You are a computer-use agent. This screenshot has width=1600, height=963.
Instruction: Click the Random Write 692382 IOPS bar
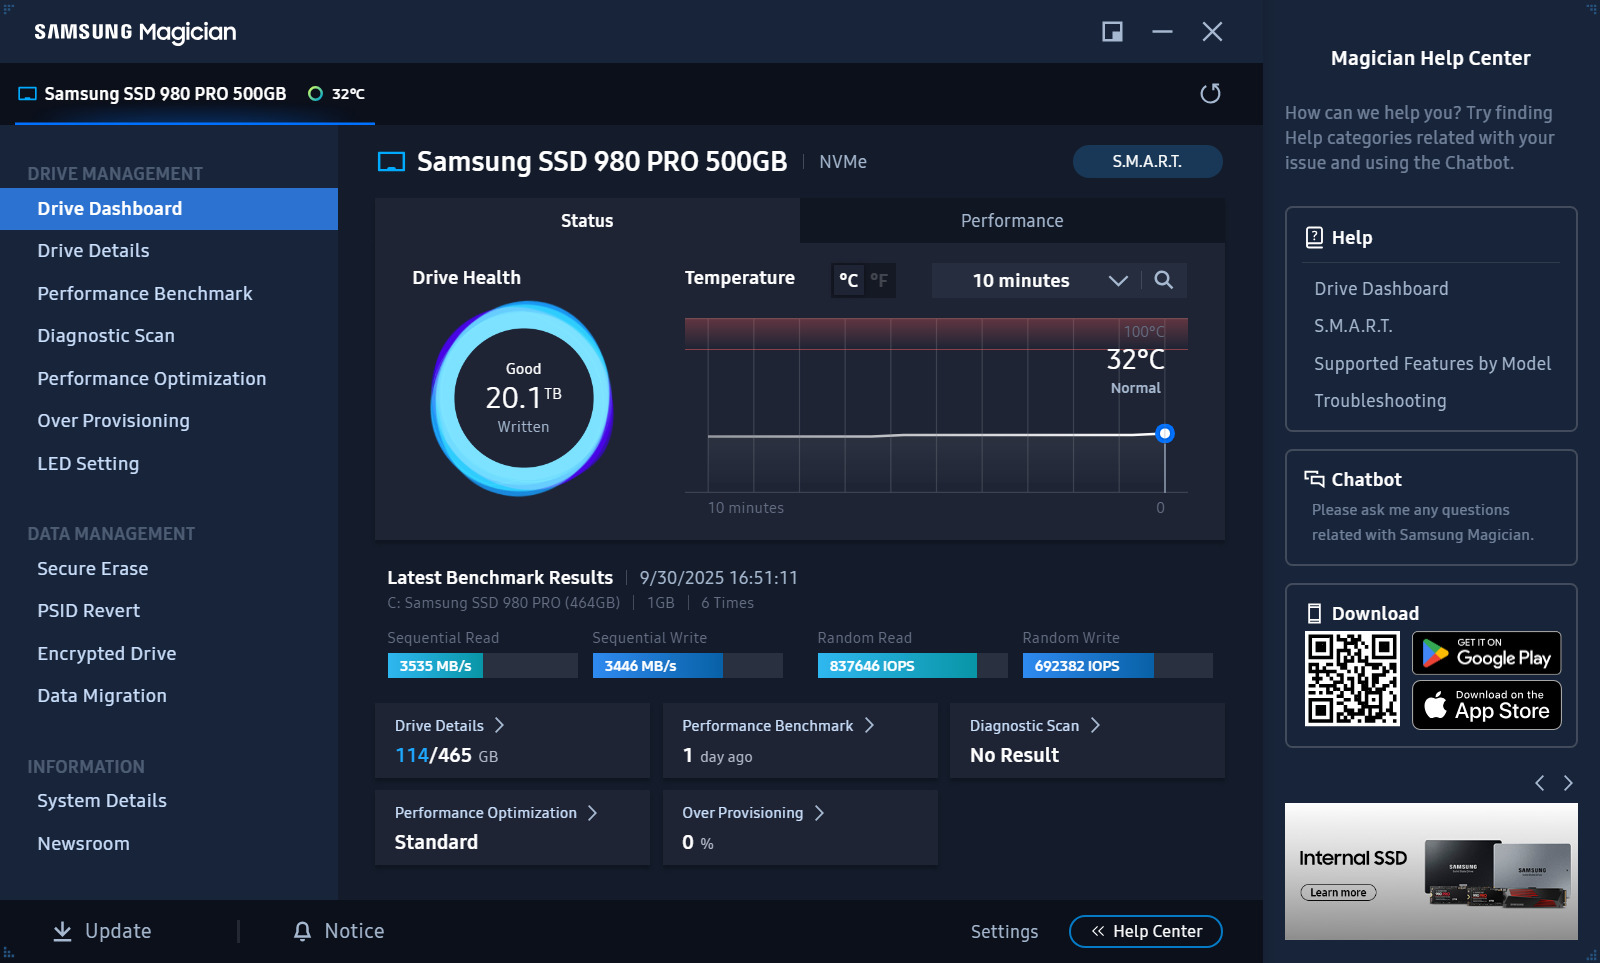pyautogui.click(x=1117, y=666)
